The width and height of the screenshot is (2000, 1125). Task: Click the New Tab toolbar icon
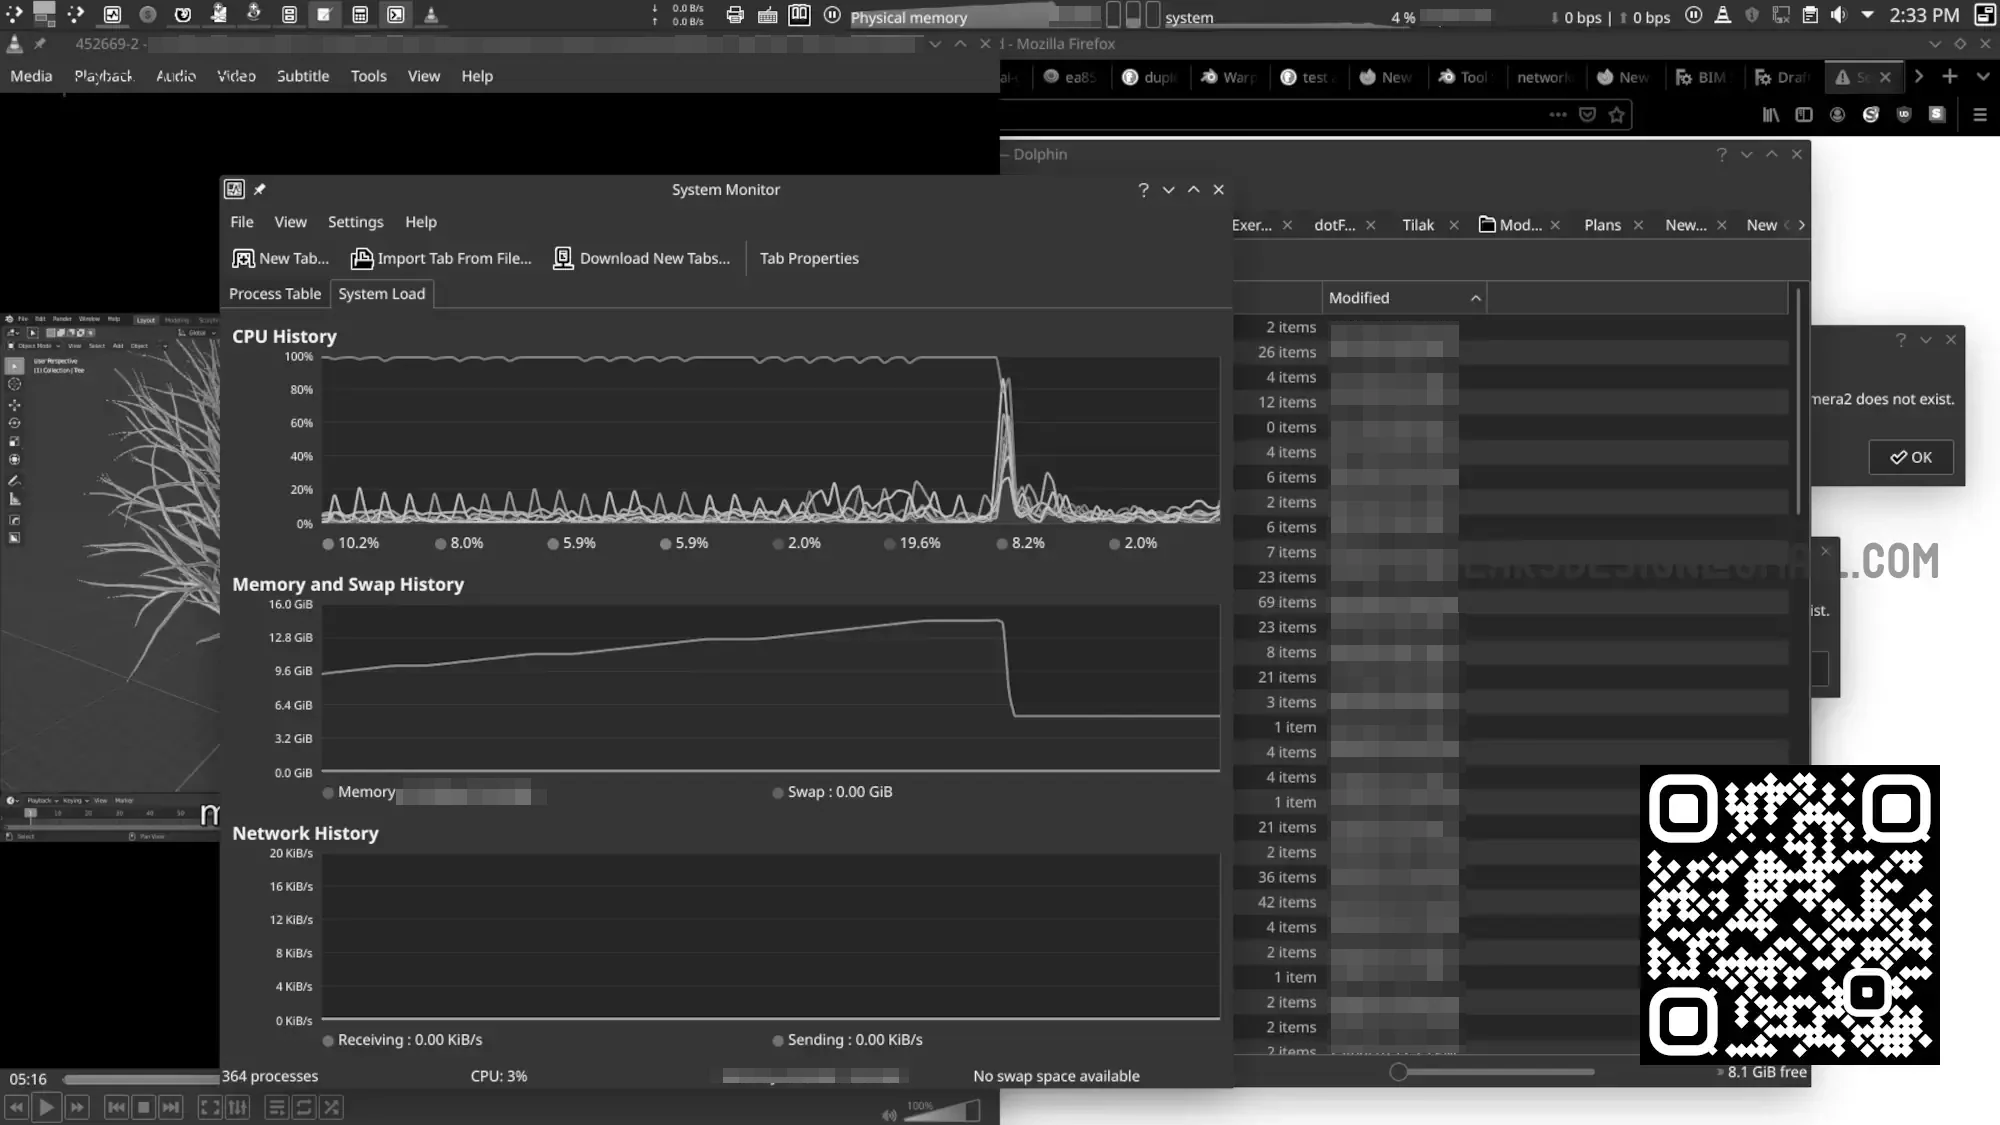[242, 258]
